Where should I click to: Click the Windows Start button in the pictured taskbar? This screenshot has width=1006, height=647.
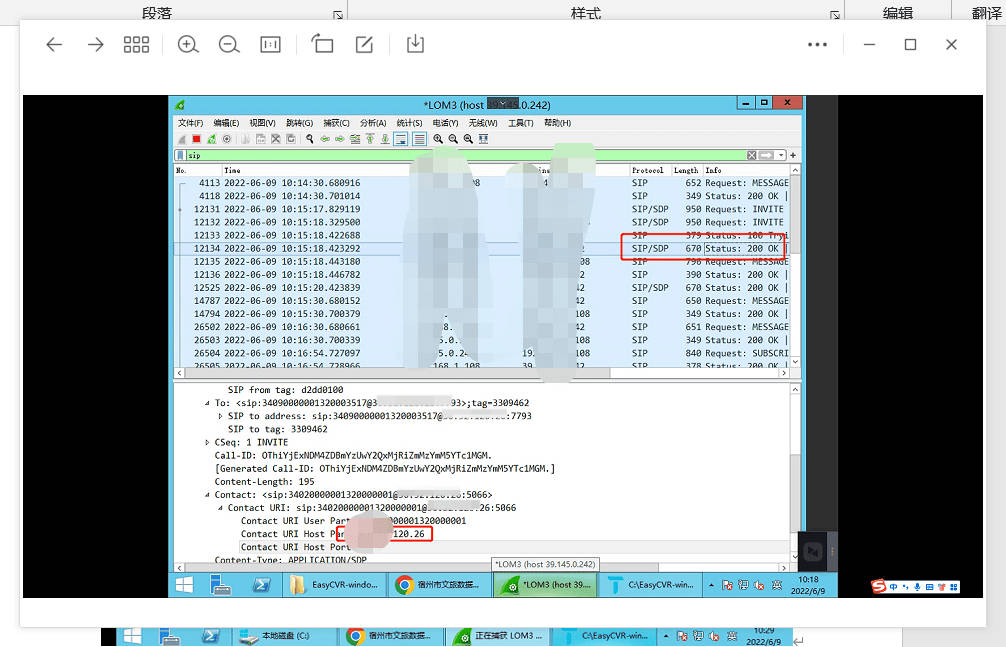[x=185, y=585]
